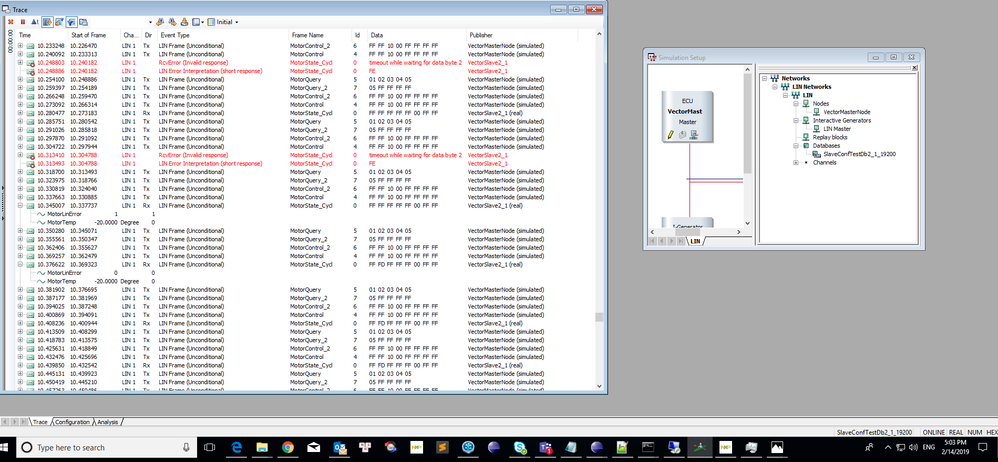Pause the trace with the red pause icon

[x=23, y=22]
